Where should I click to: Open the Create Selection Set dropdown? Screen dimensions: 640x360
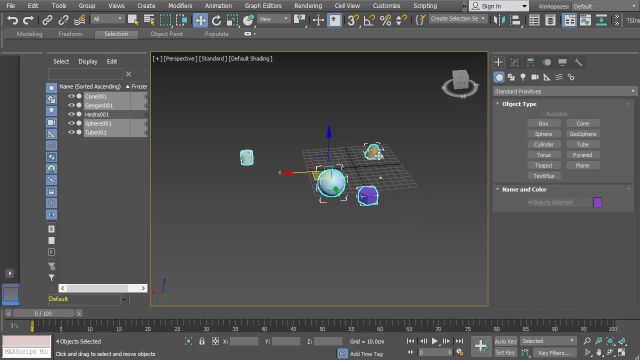coord(457,19)
